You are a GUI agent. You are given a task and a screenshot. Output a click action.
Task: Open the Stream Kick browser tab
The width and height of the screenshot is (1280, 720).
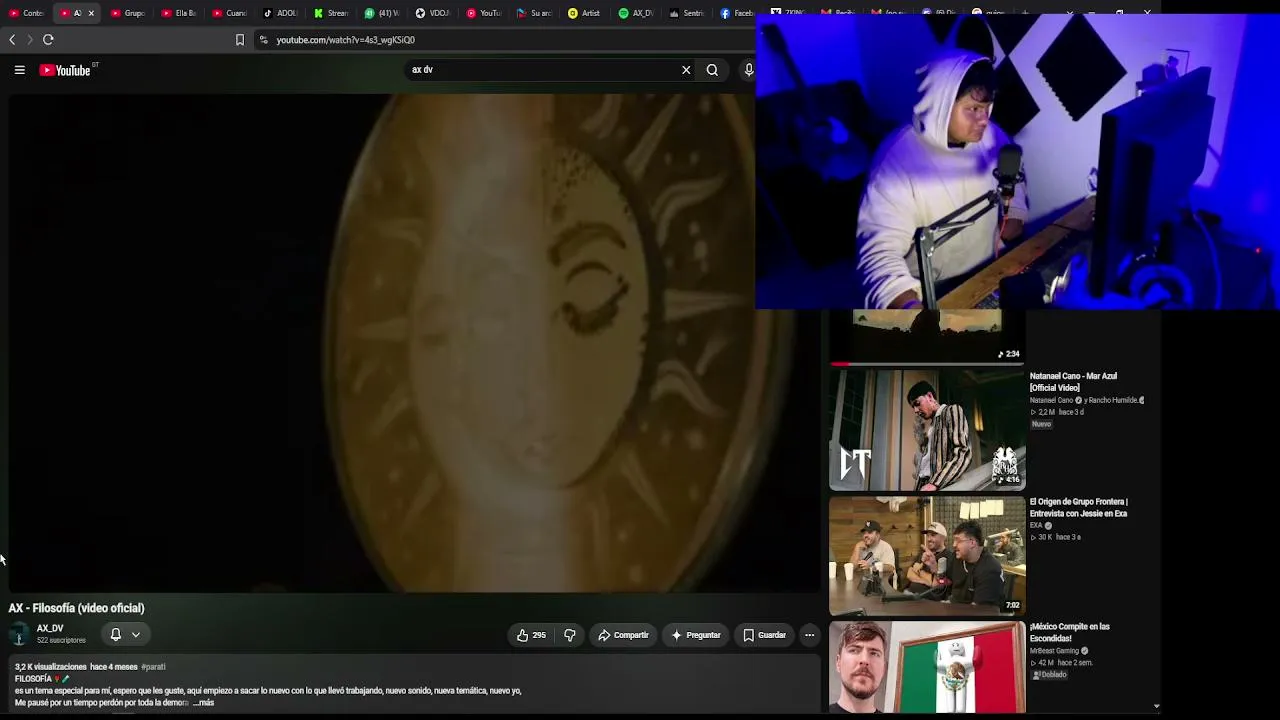pos(332,13)
